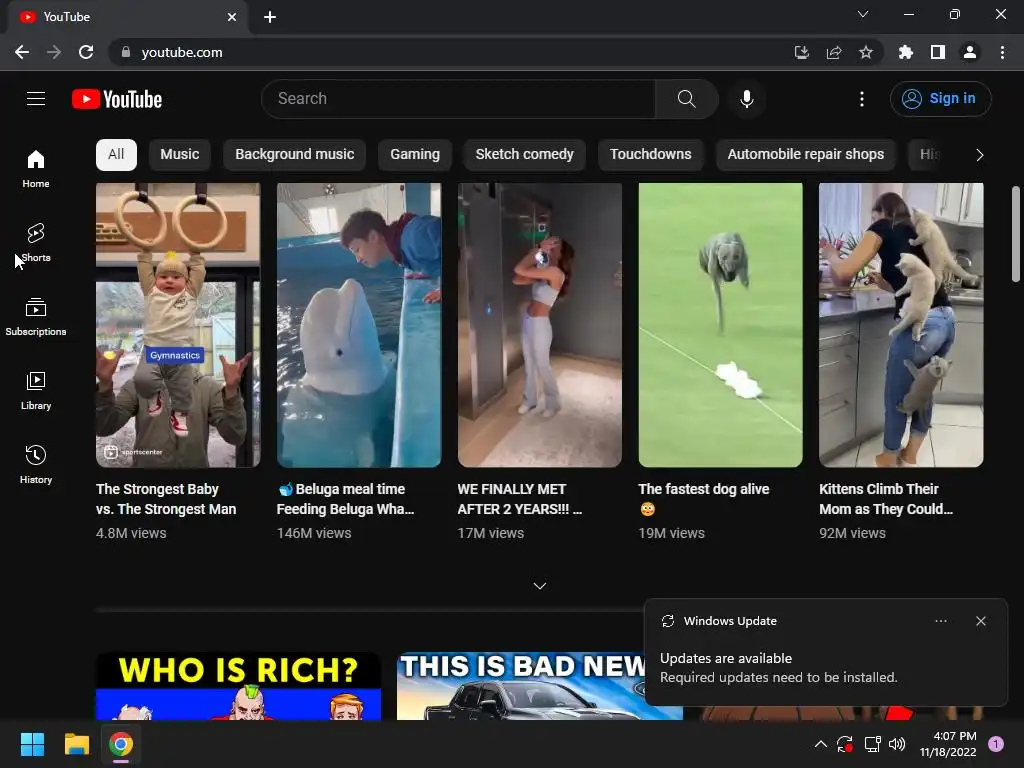Open Kittens Climb Their Mom title
Image resolution: width=1024 pixels, height=768 pixels.
click(886, 499)
